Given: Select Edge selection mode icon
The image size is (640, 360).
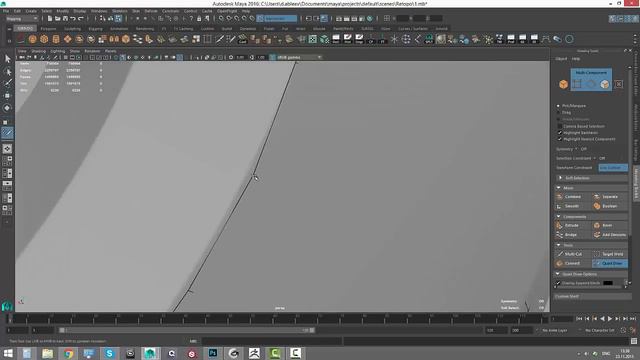Looking at the screenshot, I should point(591,84).
